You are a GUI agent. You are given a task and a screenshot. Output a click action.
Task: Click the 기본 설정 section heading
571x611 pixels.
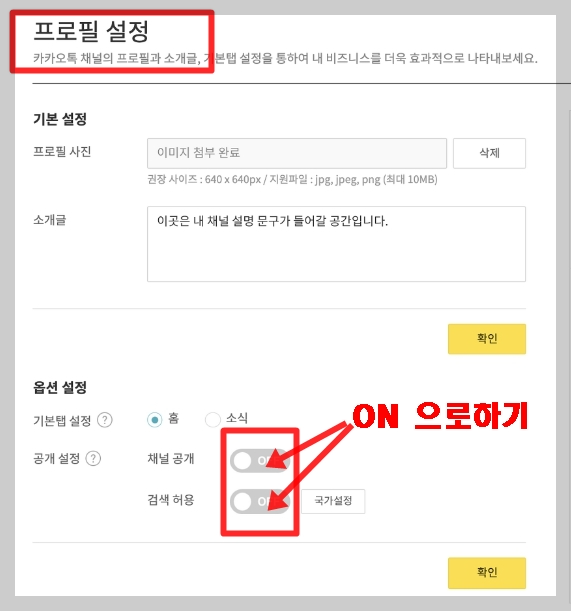60,119
